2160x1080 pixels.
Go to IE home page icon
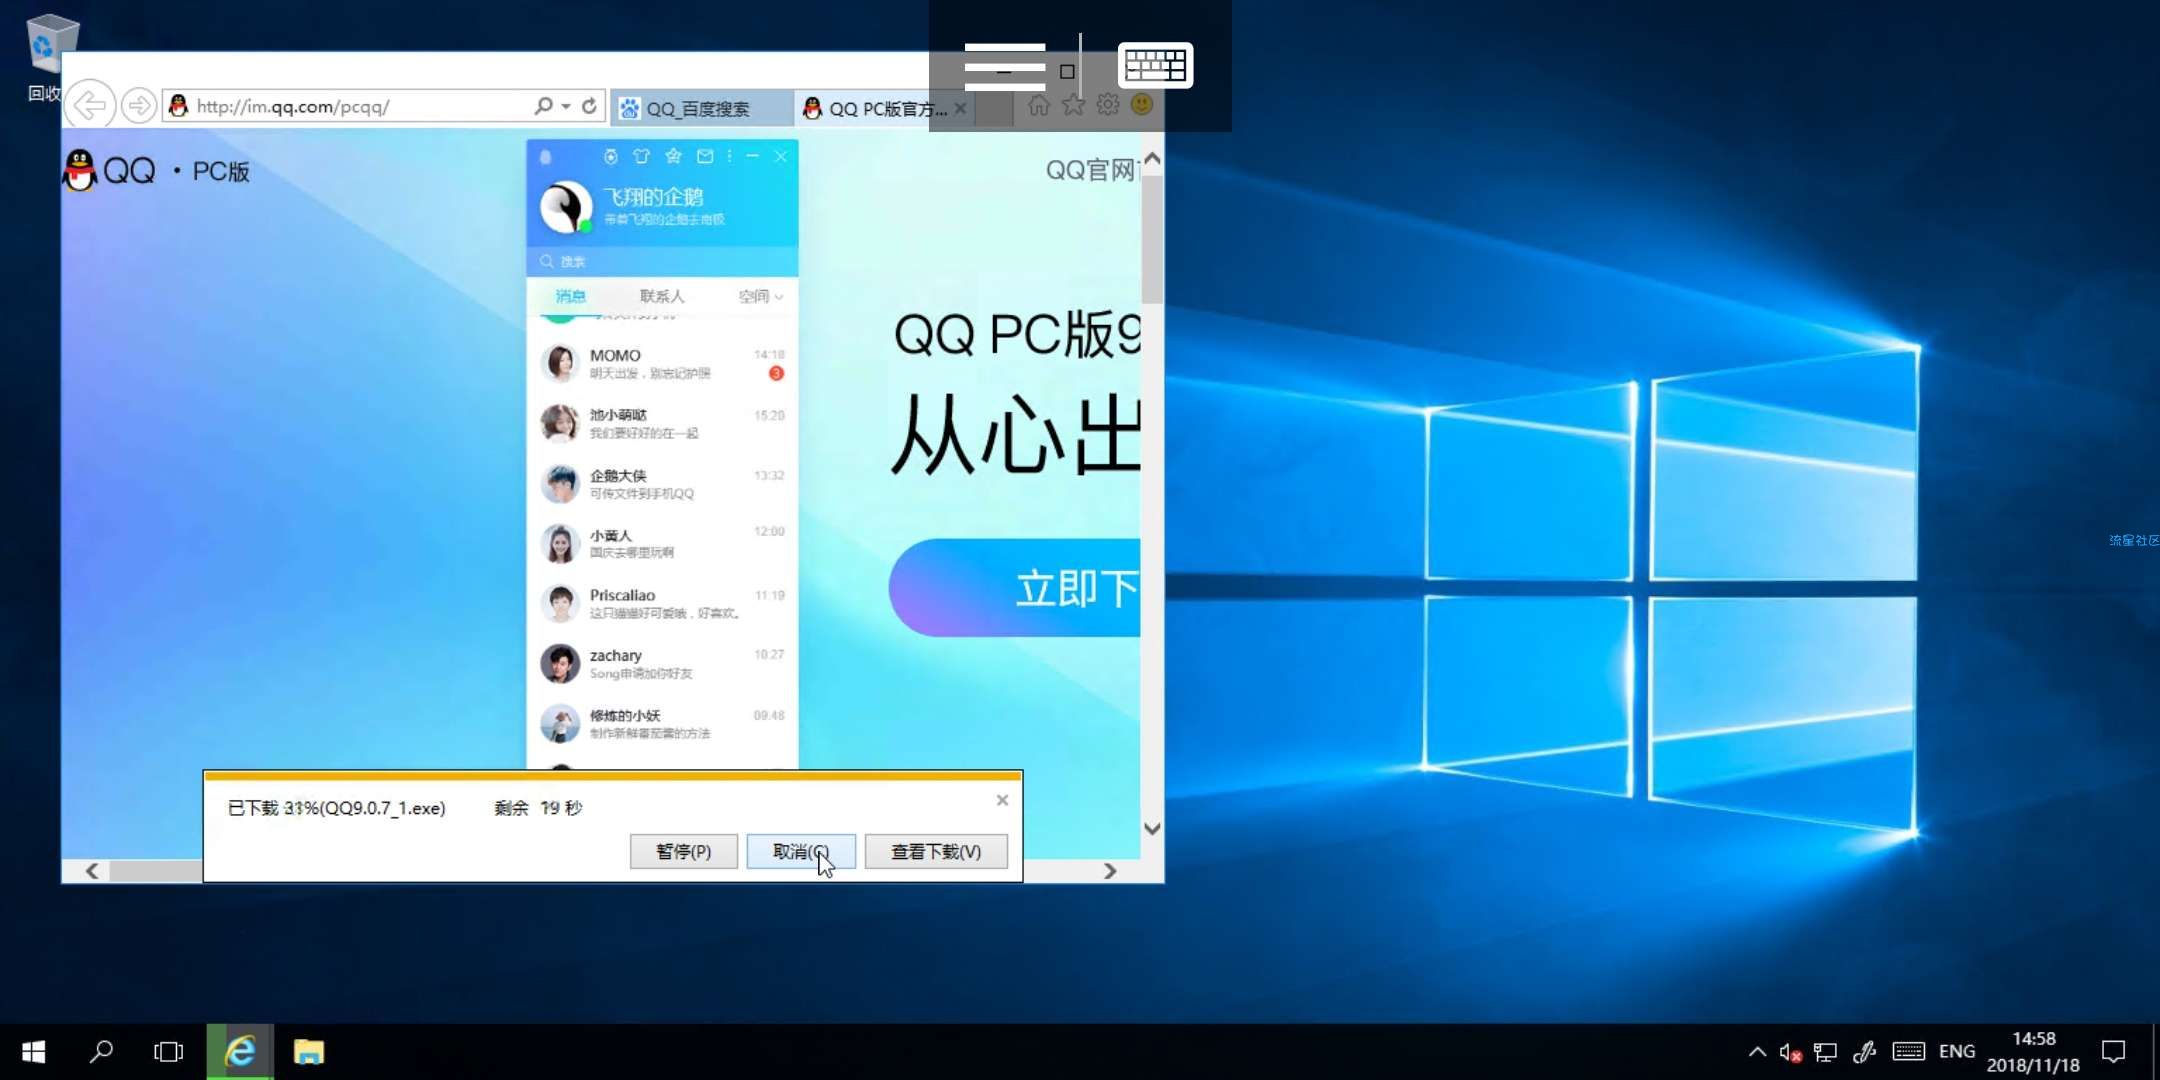pos(1039,105)
